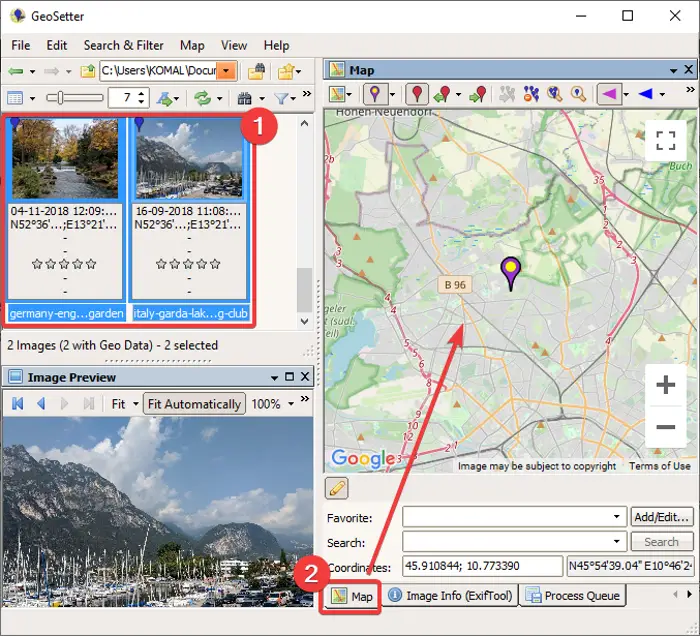Image resolution: width=700 pixels, height=636 pixels.
Task: Show more map toolbar items
Action: [690, 90]
